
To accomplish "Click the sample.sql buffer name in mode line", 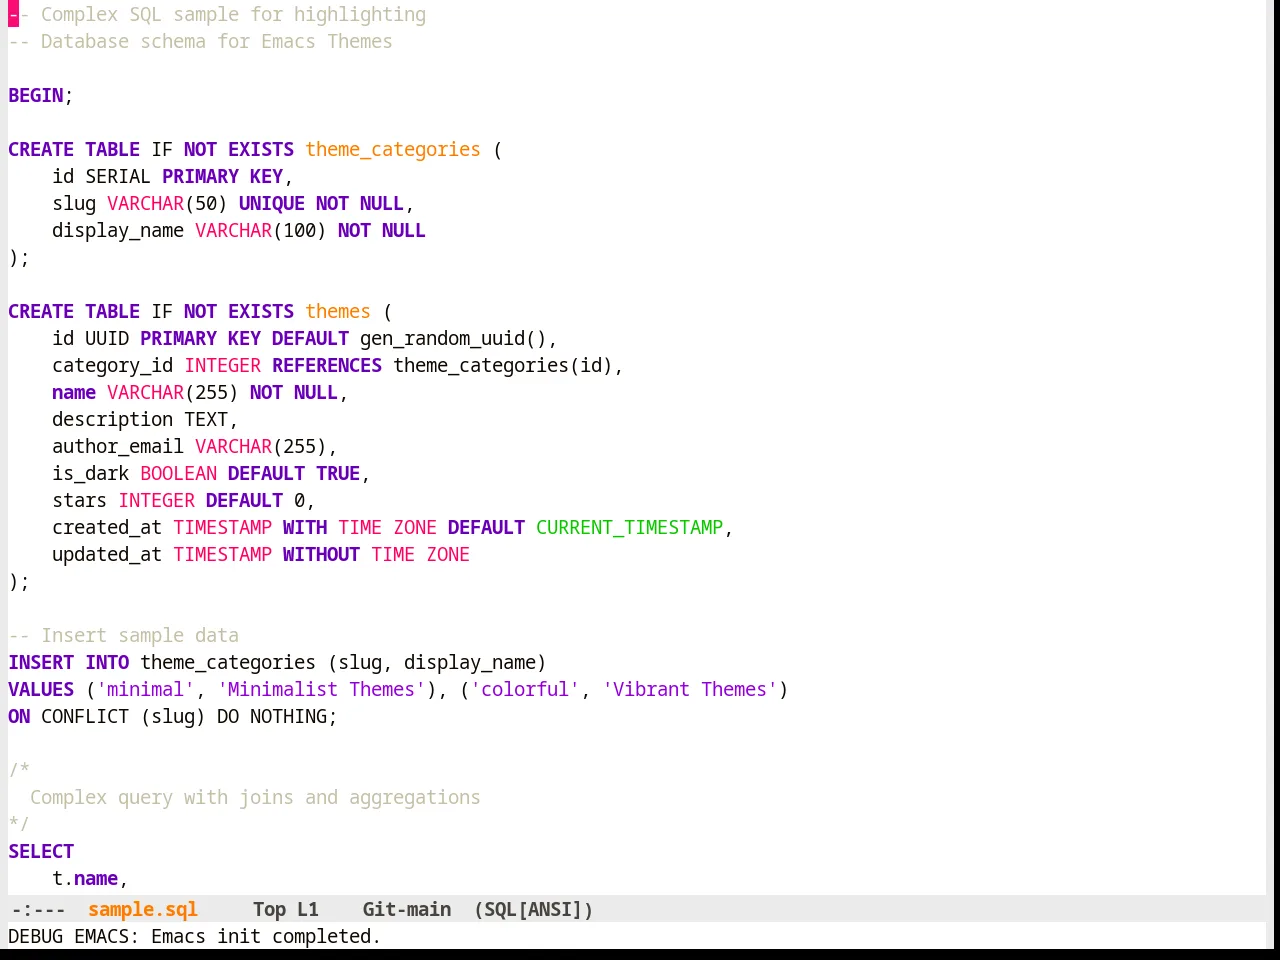I will pos(143,909).
